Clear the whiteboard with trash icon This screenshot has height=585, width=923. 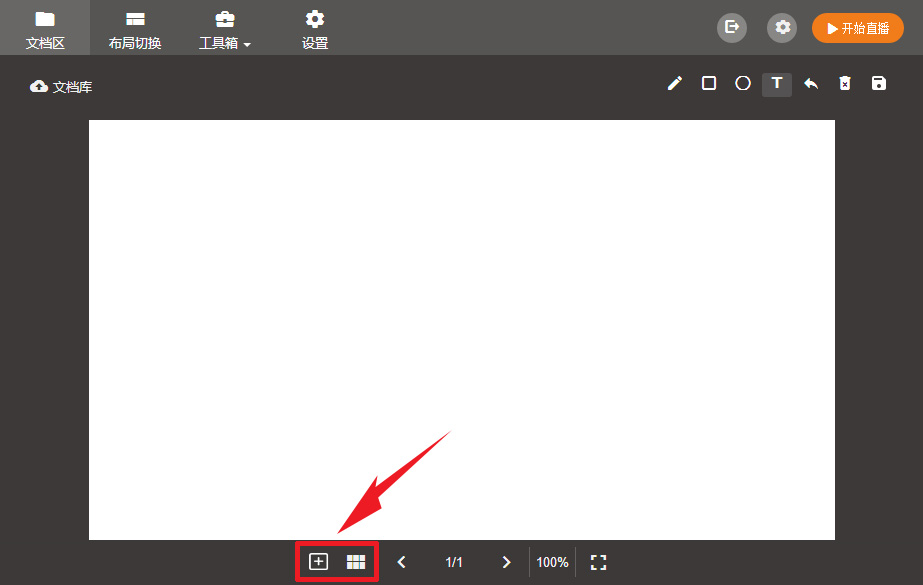click(x=845, y=84)
